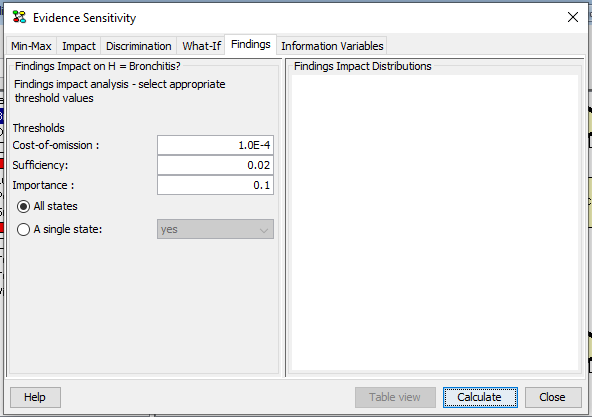592x417 pixels.
Task: Run the analysis with Calculate button
Action: click(480, 397)
